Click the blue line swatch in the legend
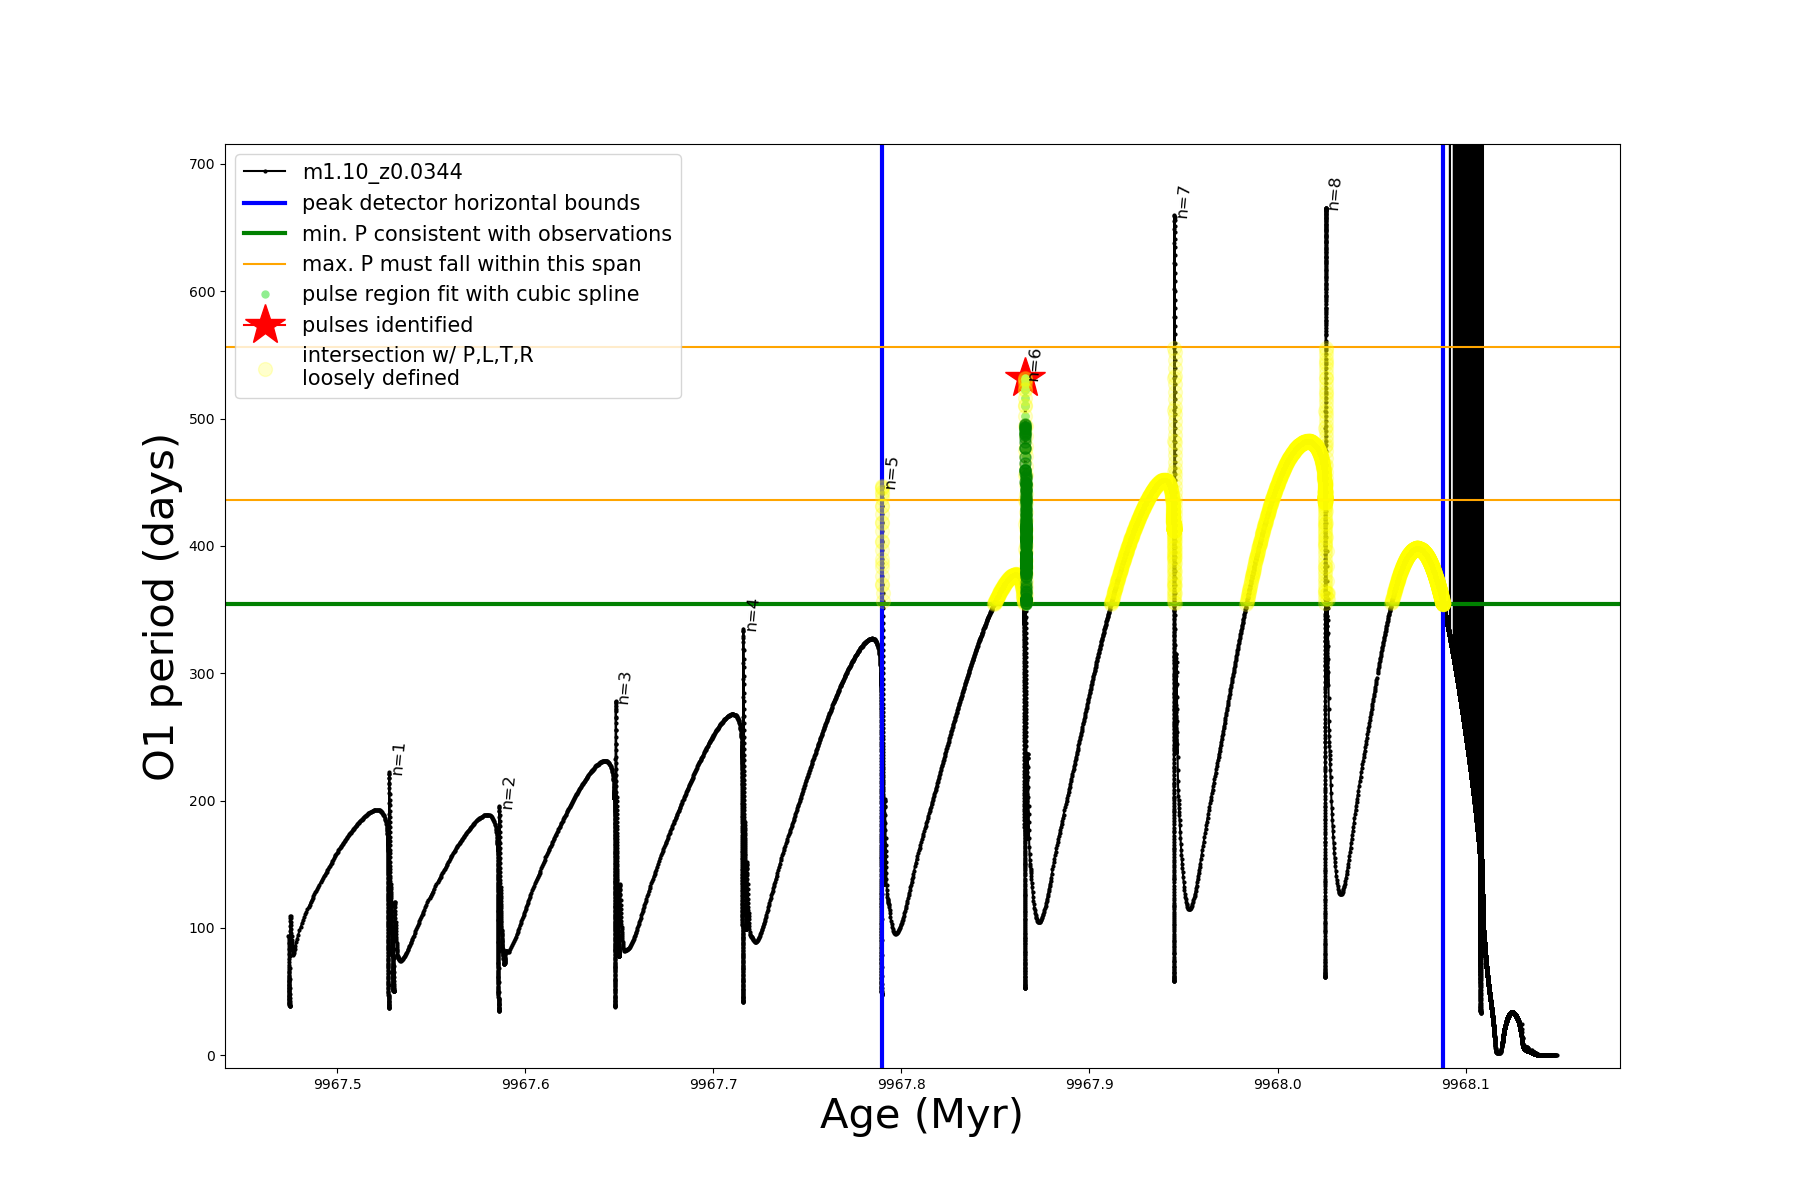 tap(265, 203)
